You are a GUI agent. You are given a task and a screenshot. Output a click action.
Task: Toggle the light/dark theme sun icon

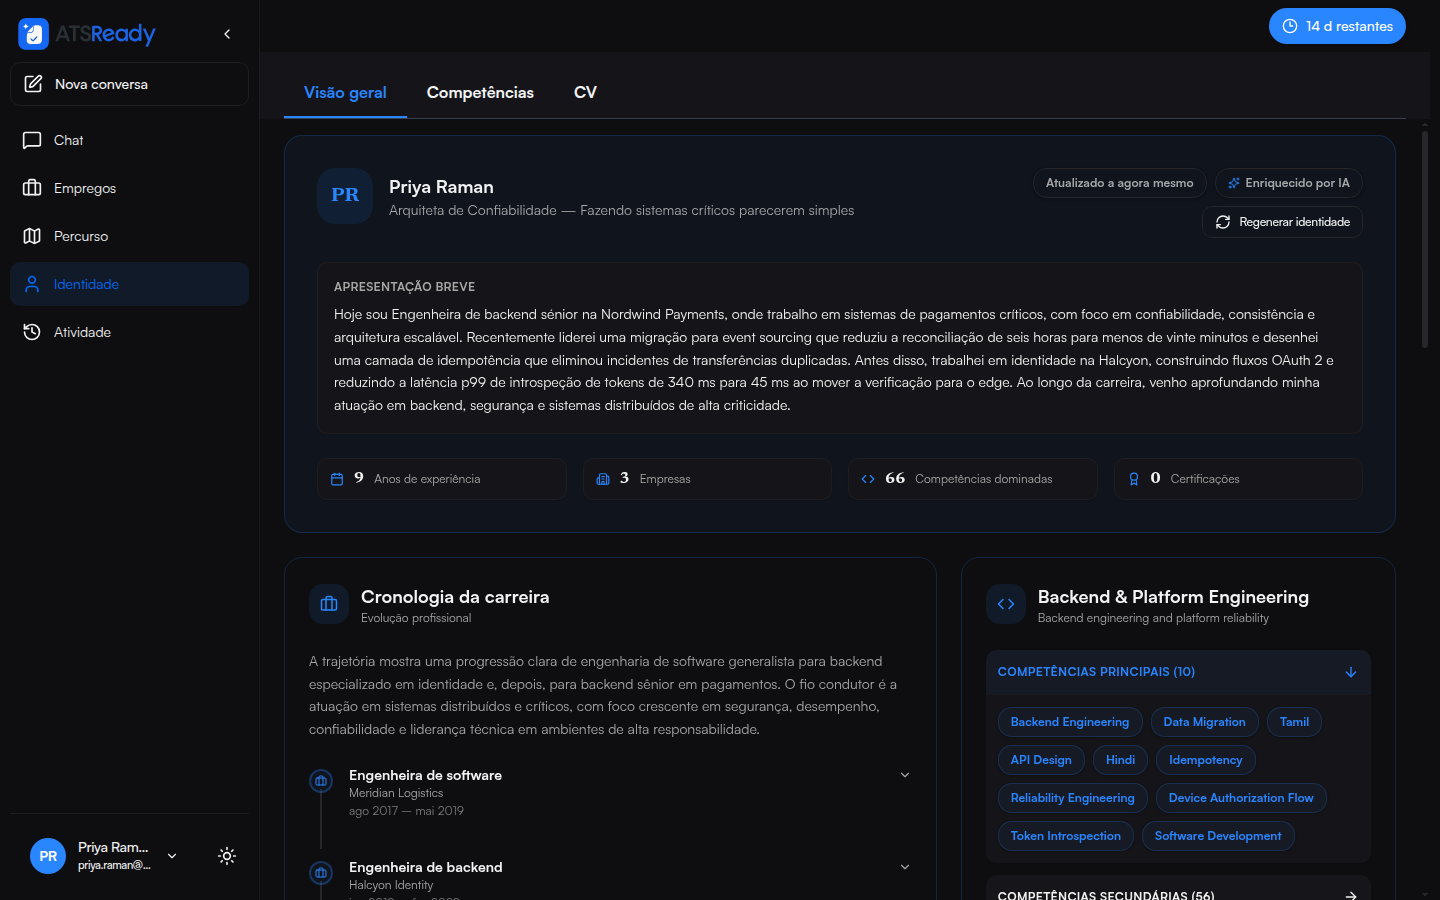tap(227, 856)
